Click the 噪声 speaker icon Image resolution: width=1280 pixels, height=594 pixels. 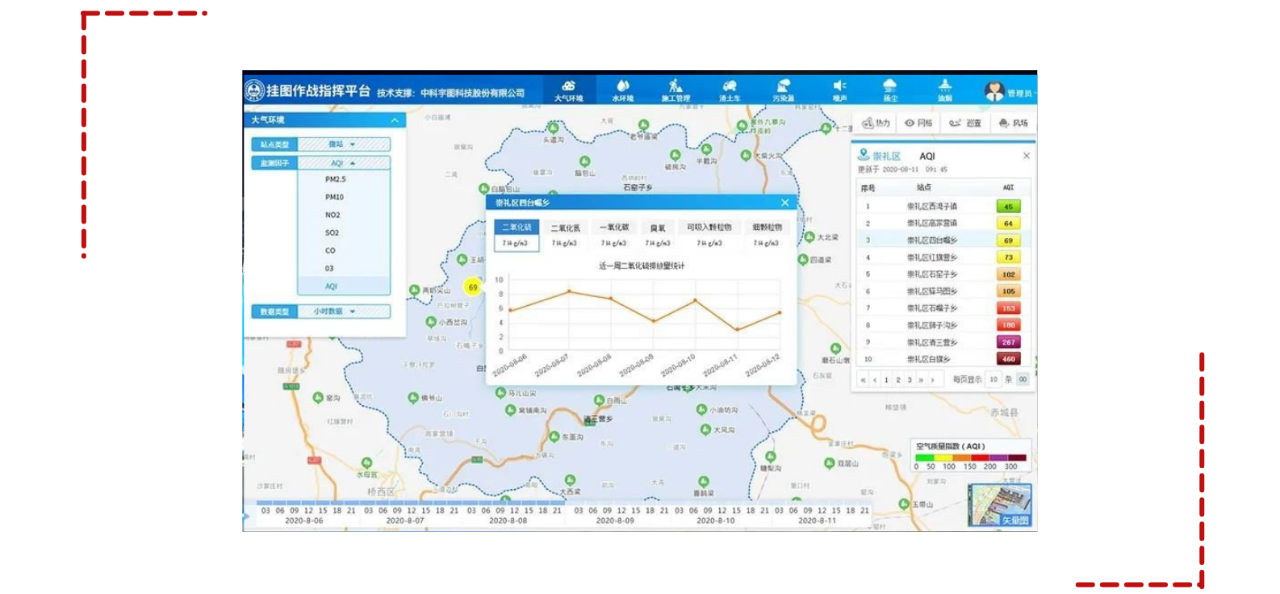(840, 90)
